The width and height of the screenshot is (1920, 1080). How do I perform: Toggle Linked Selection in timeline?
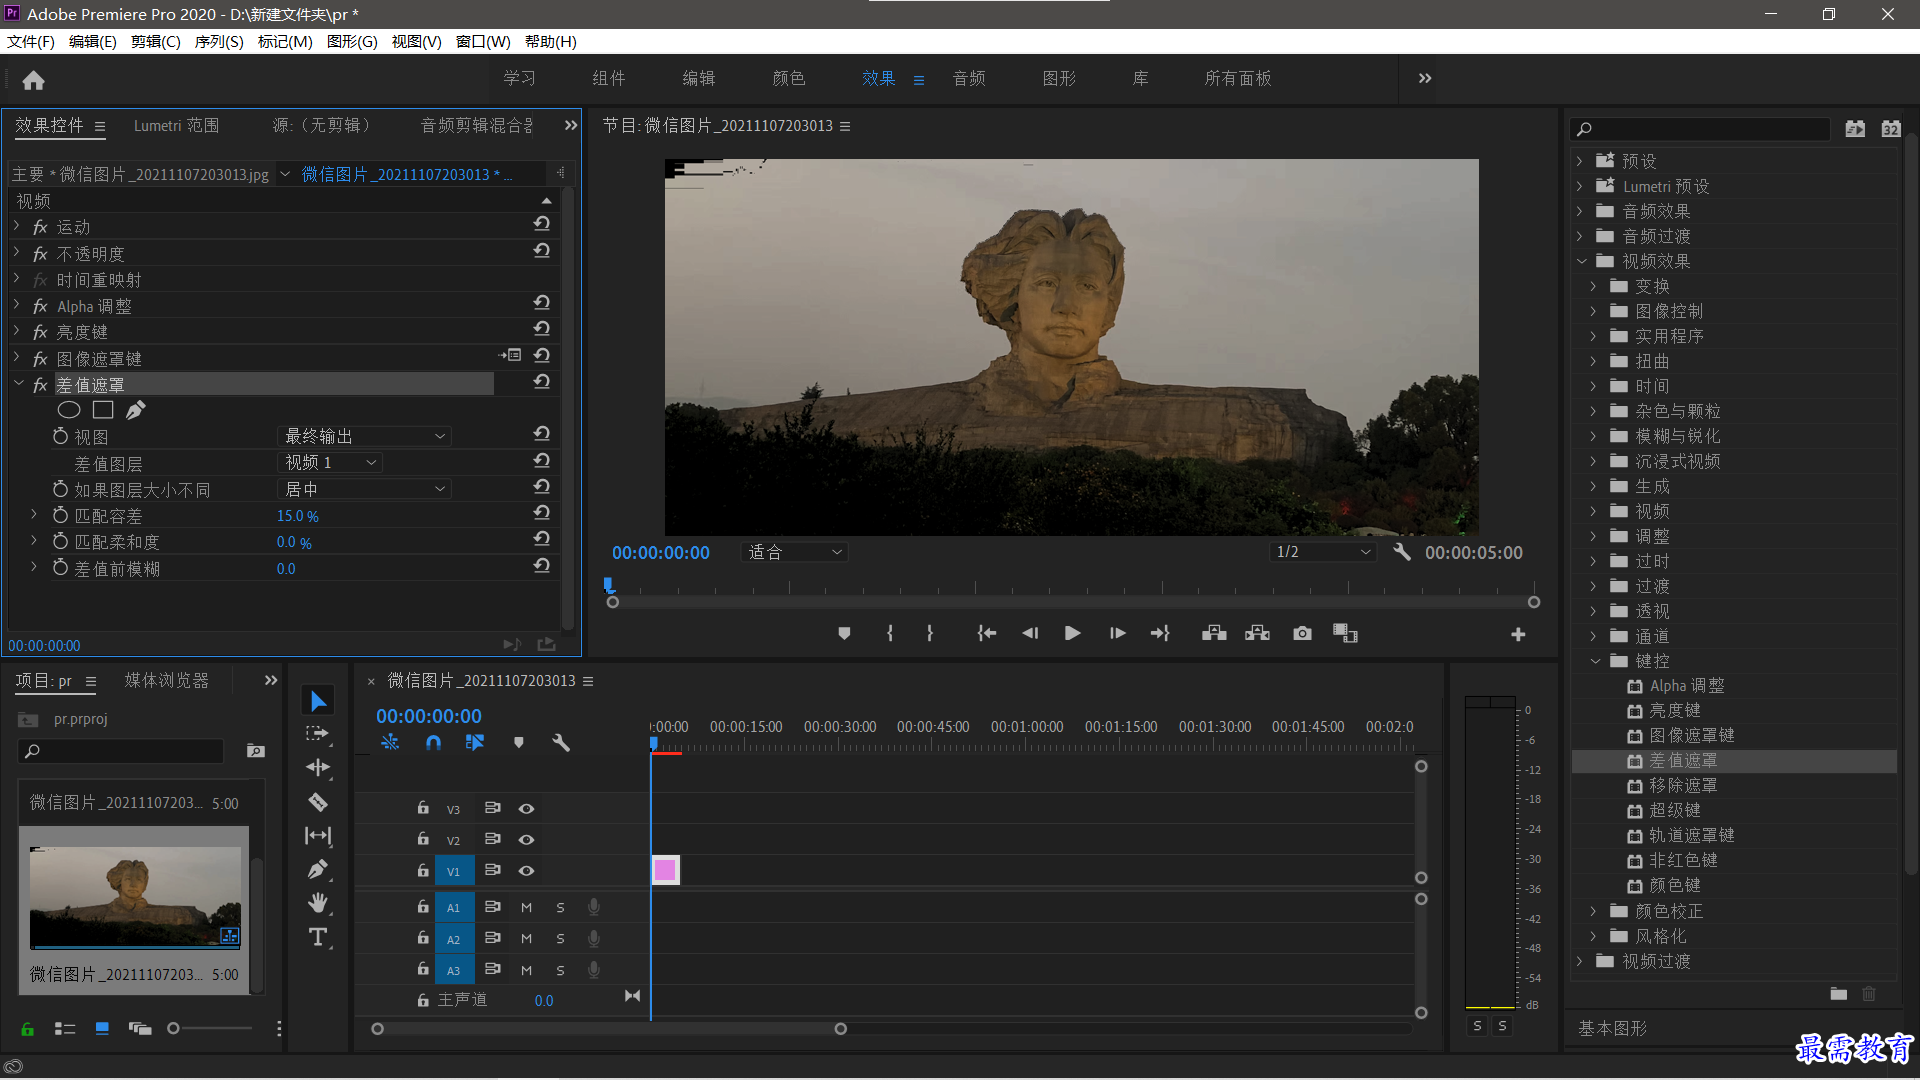[x=475, y=742]
